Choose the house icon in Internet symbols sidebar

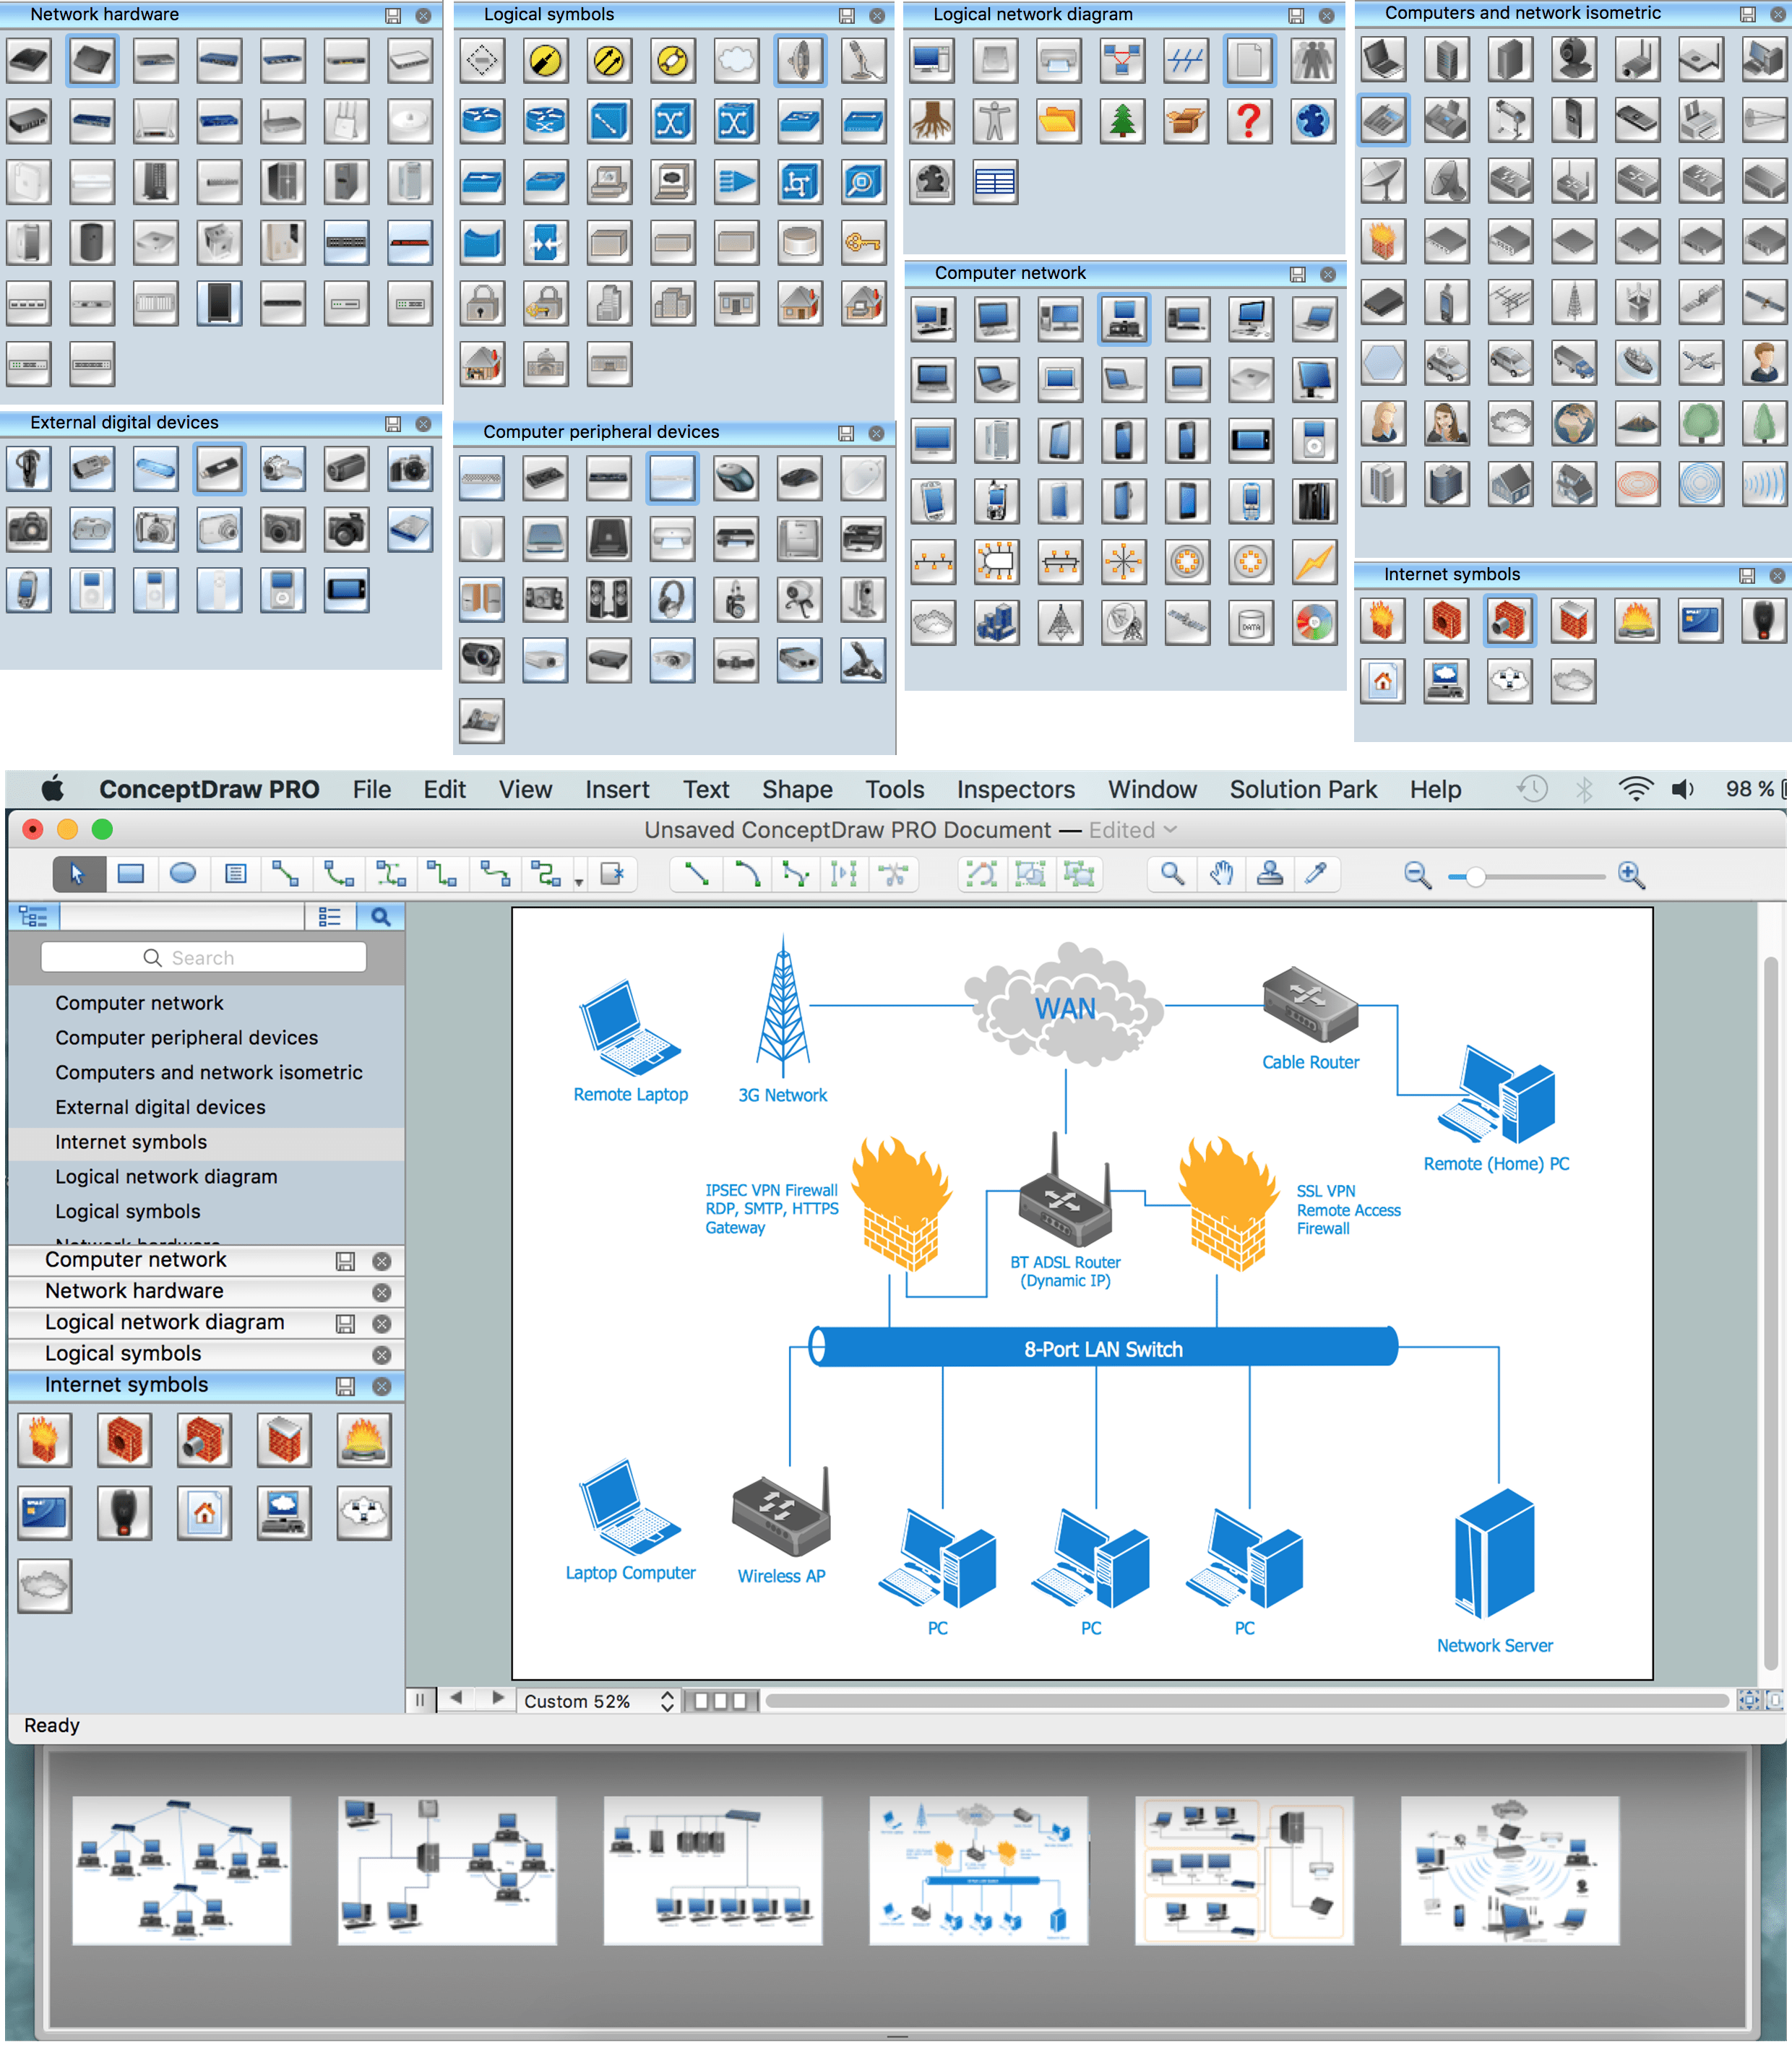pos(204,1512)
